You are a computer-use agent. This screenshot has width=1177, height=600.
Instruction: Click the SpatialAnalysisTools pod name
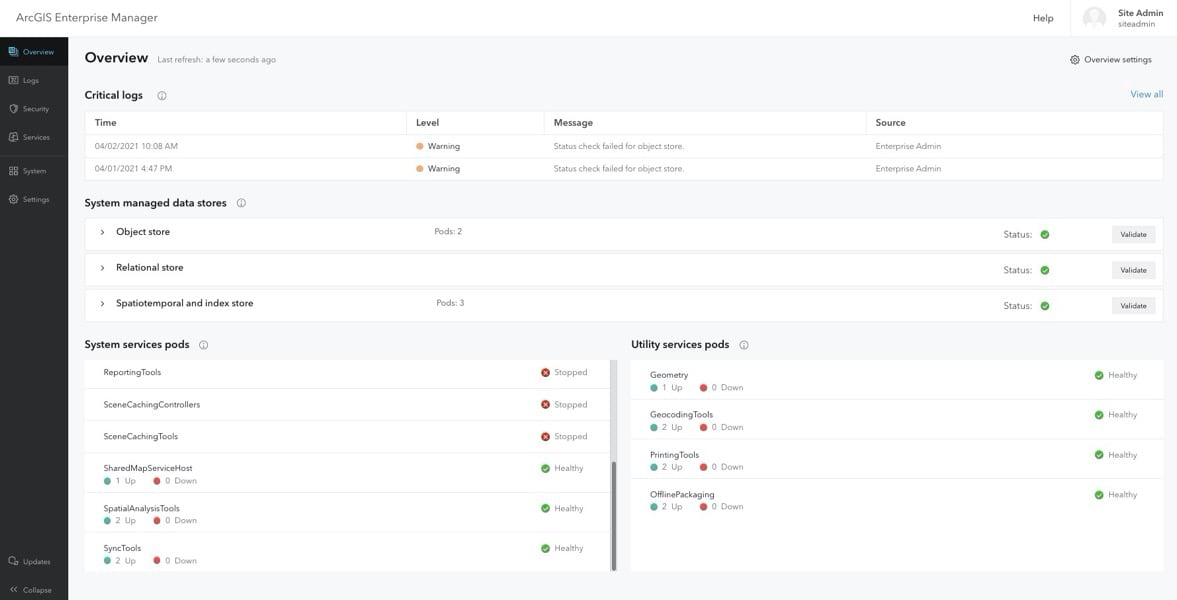142,508
